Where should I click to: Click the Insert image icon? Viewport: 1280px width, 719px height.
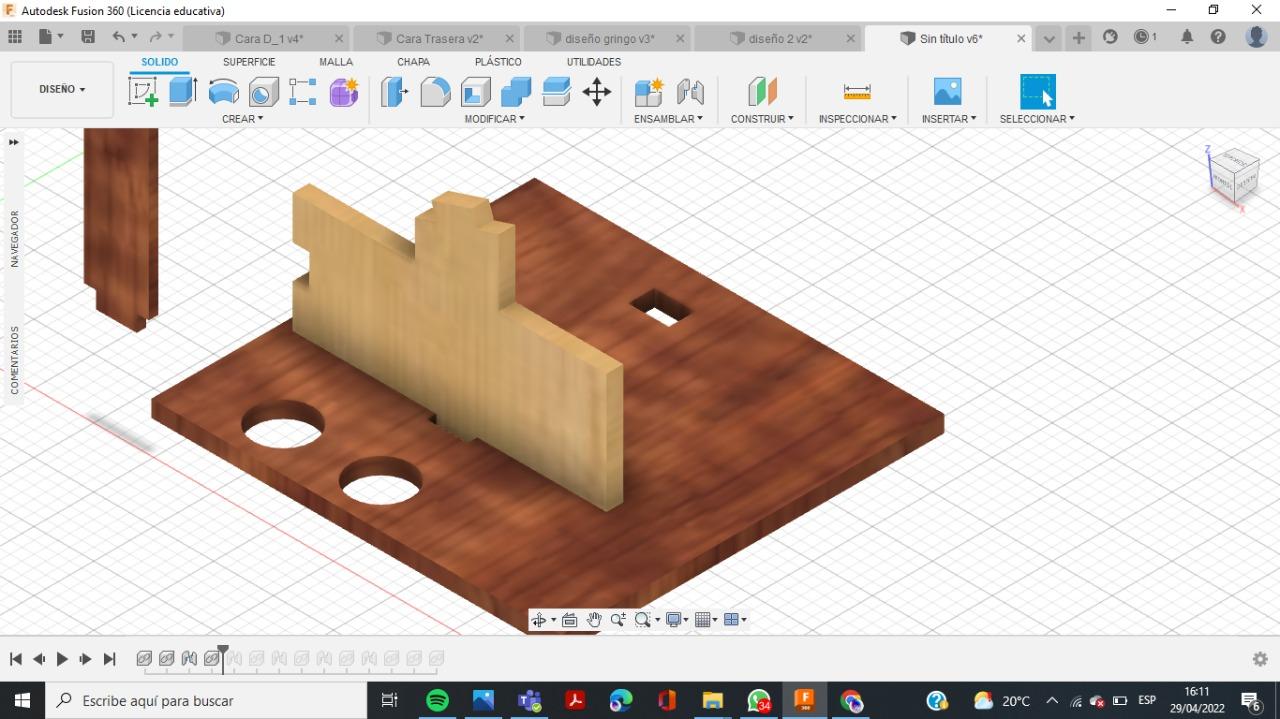click(x=947, y=92)
